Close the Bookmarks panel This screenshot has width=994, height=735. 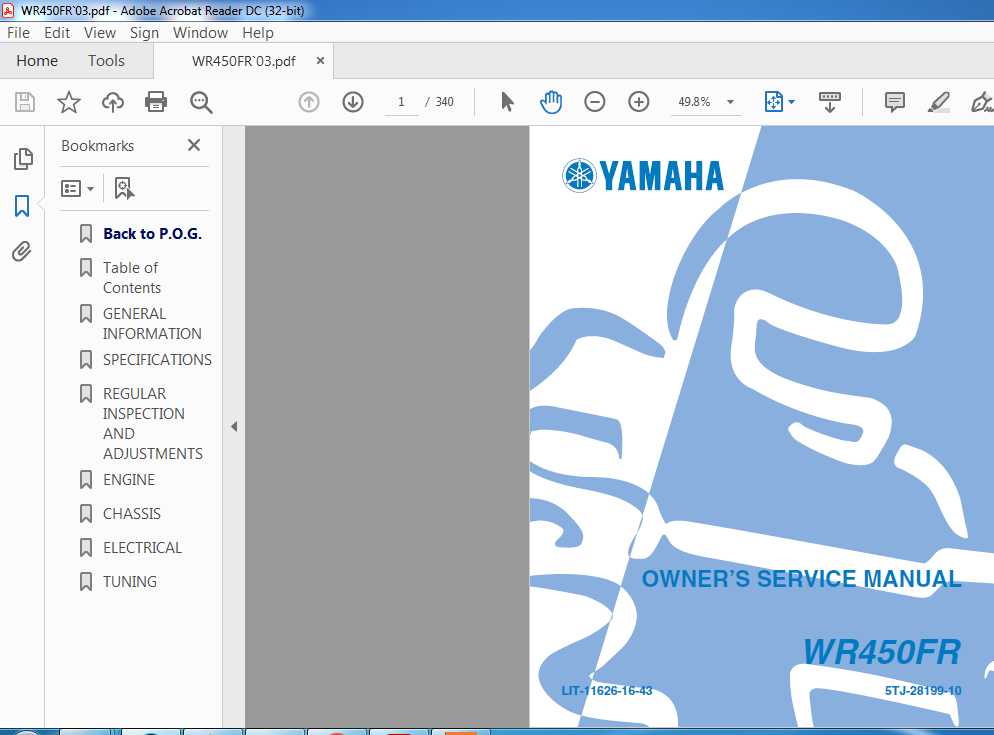pos(194,145)
